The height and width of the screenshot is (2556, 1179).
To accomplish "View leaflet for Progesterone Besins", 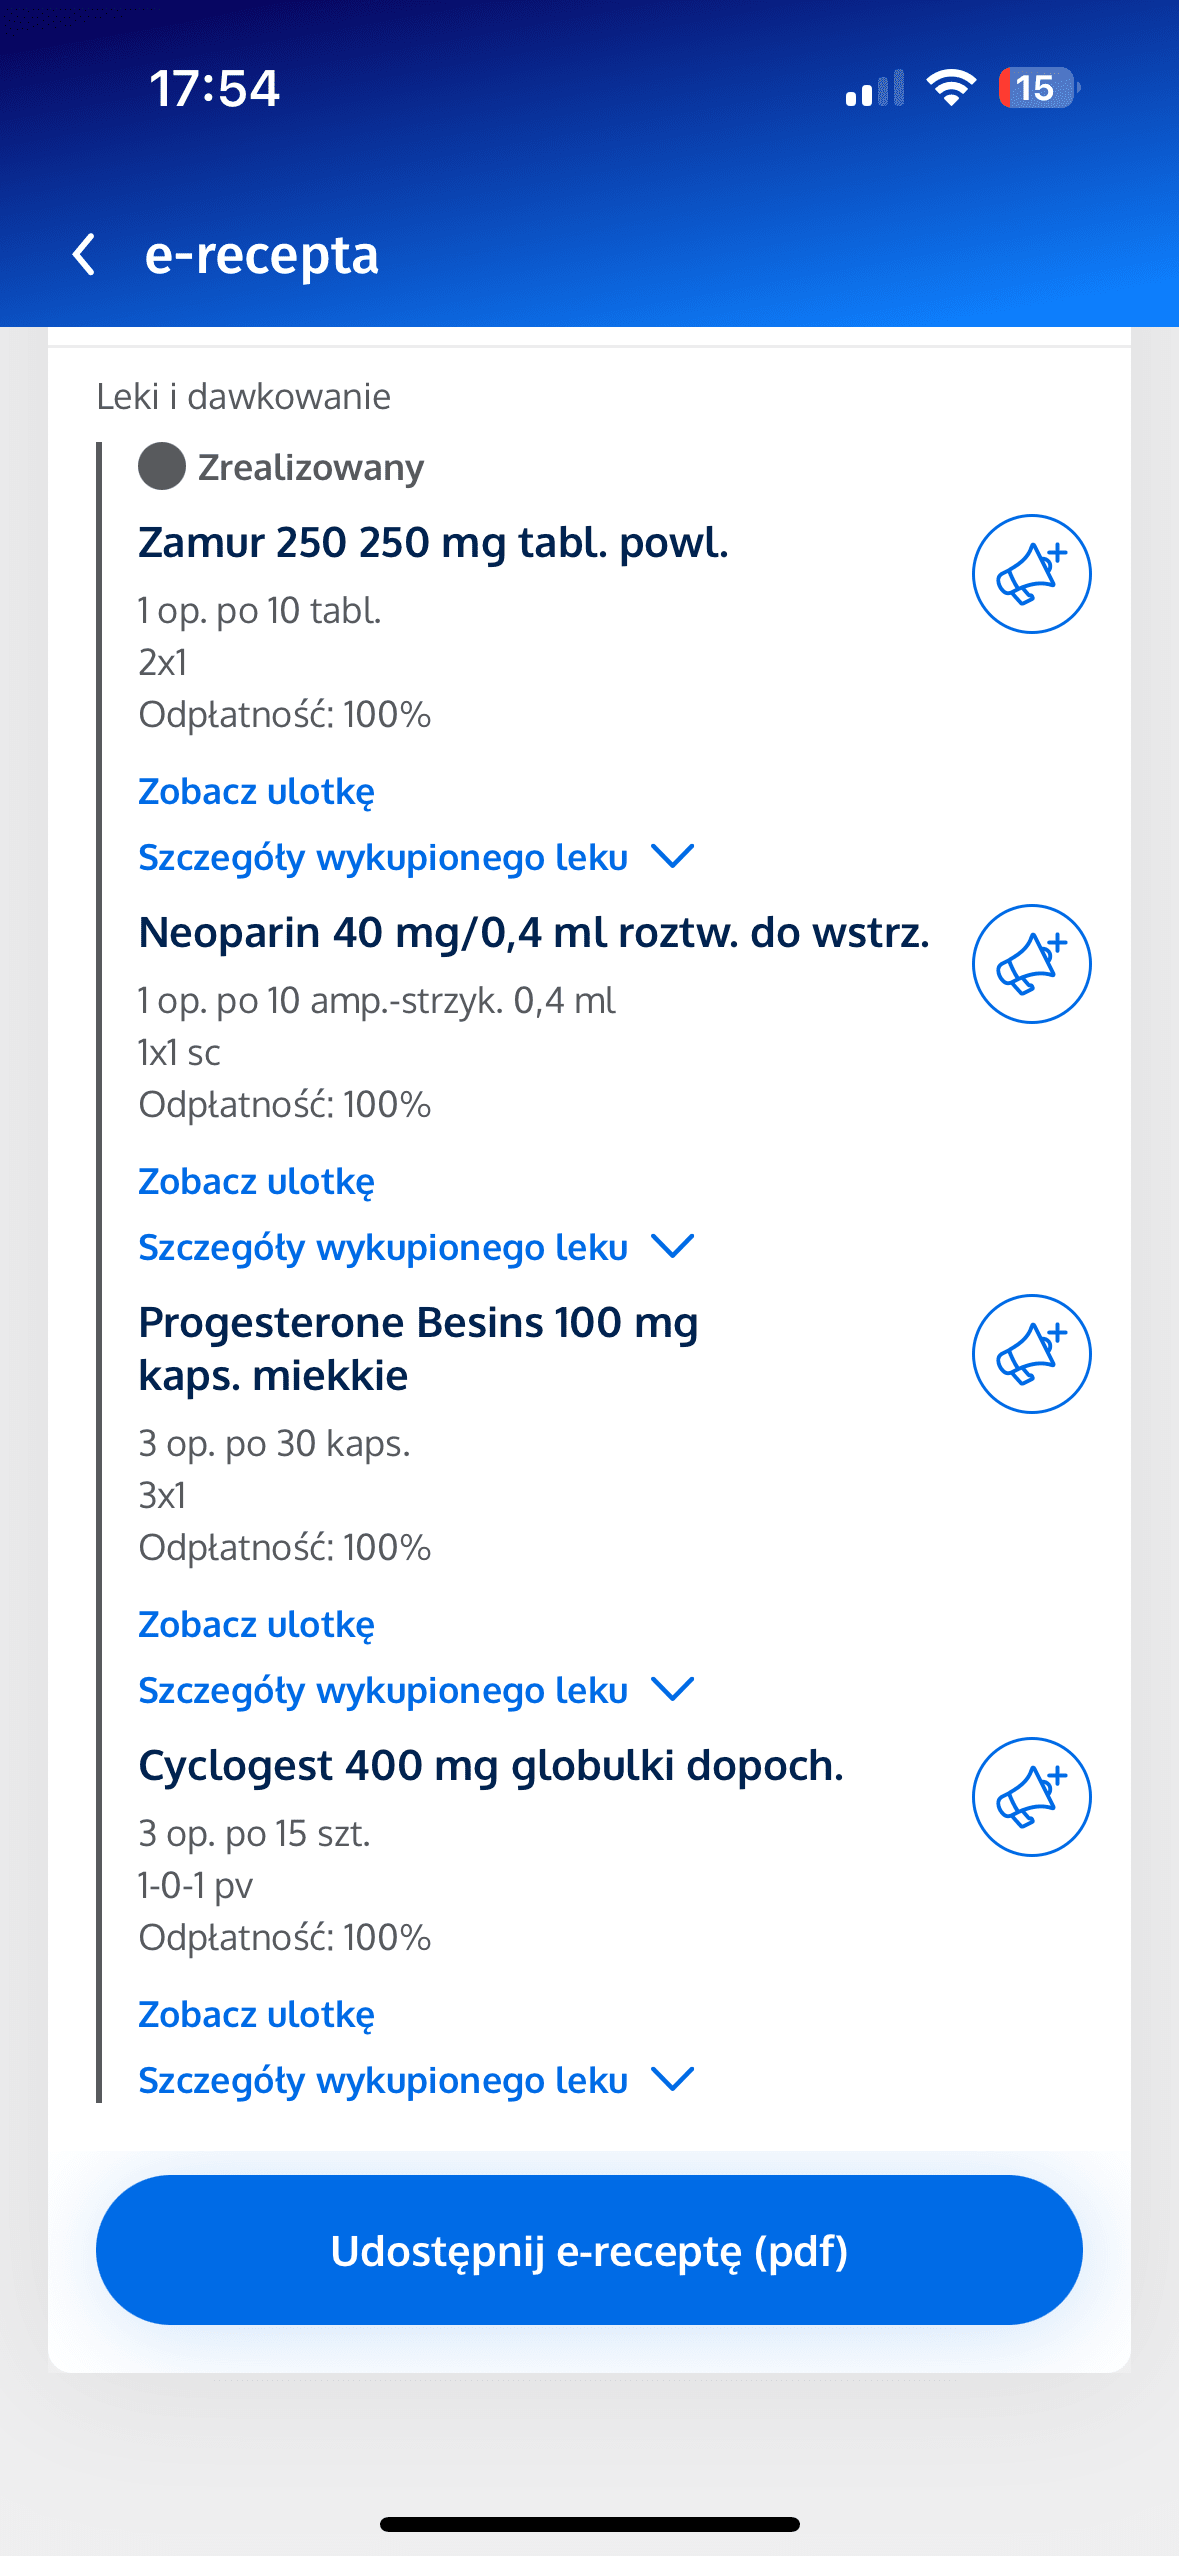I will point(256,1625).
